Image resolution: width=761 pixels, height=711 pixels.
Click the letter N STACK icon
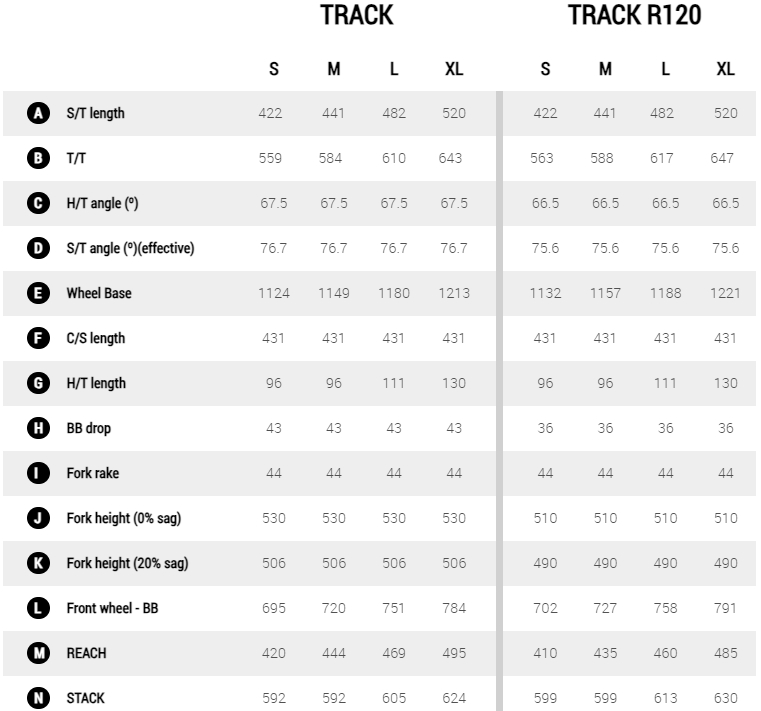point(38,698)
